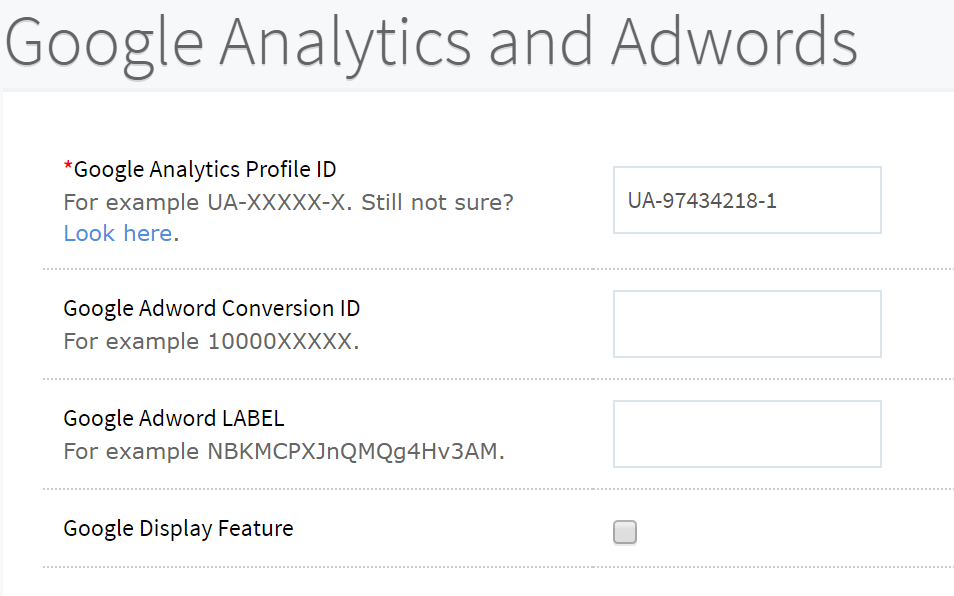Click the UA-97434218-1 value text
This screenshot has height=596, width=954.
702,201
